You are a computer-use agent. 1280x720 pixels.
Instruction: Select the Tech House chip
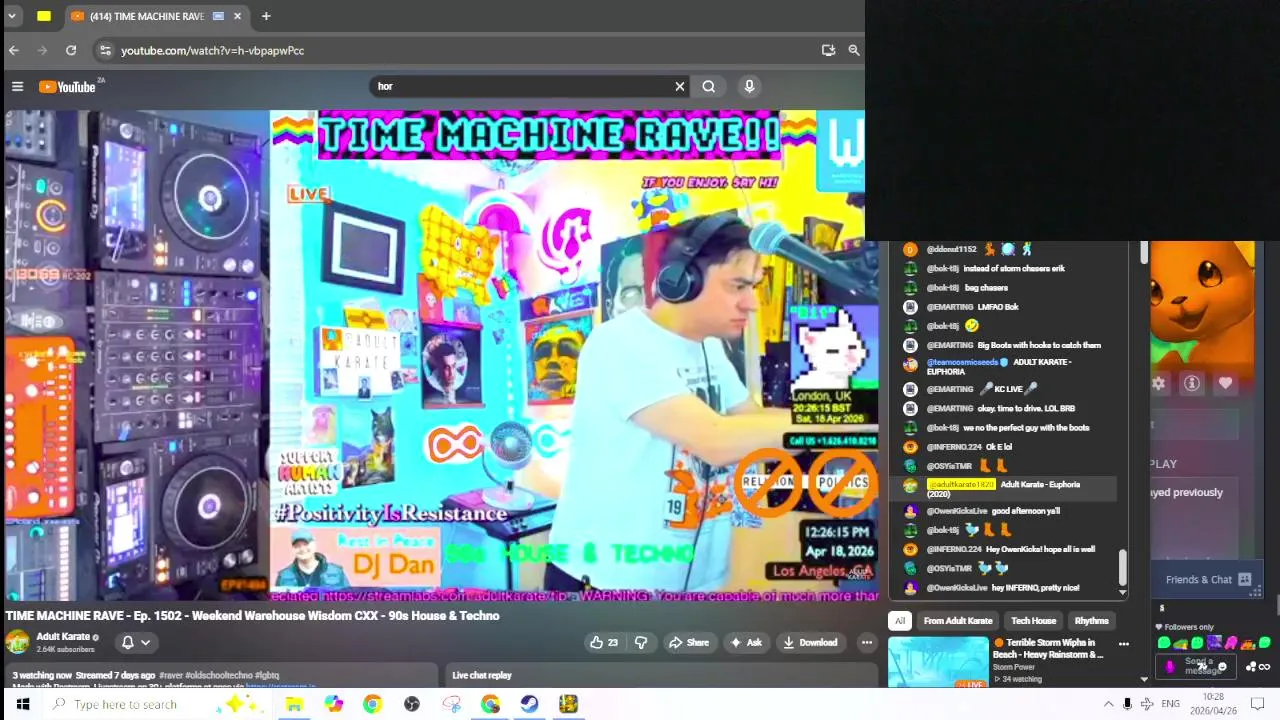[x=1034, y=621]
